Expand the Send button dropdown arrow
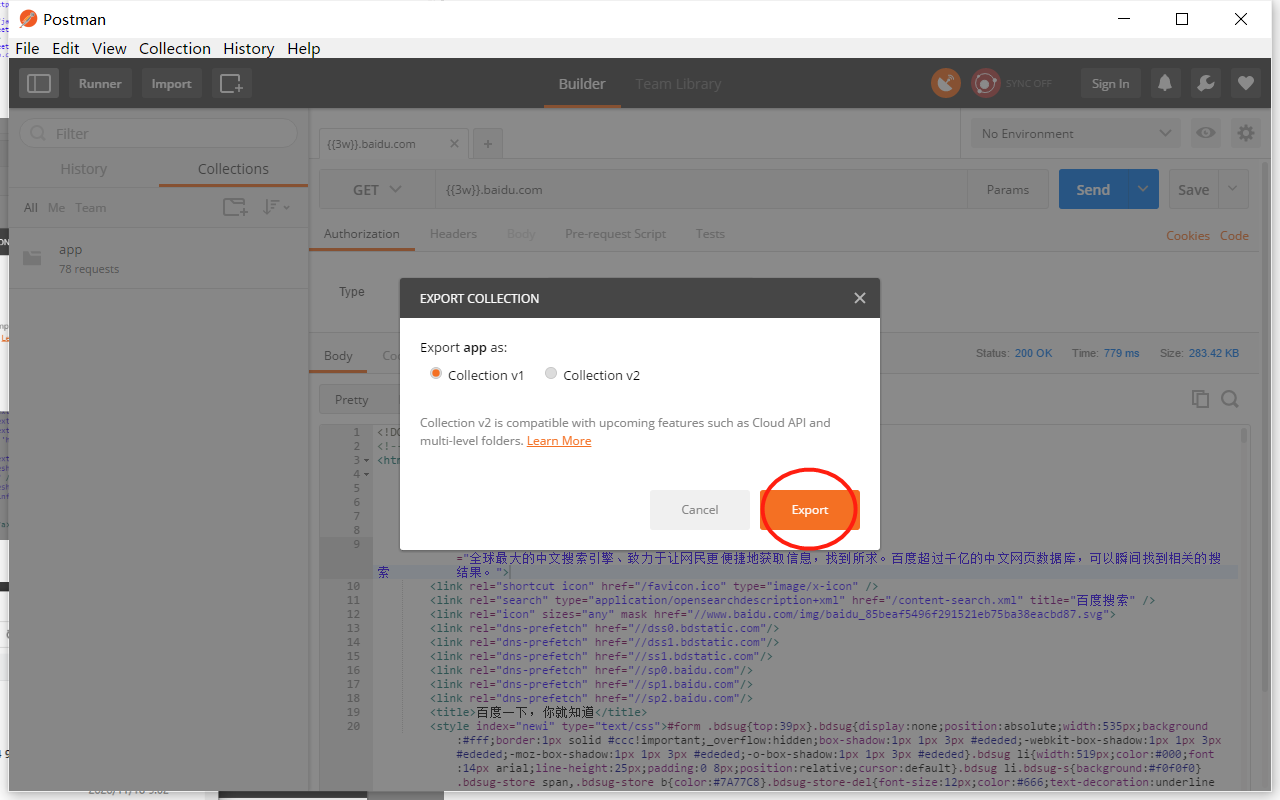 1143,189
